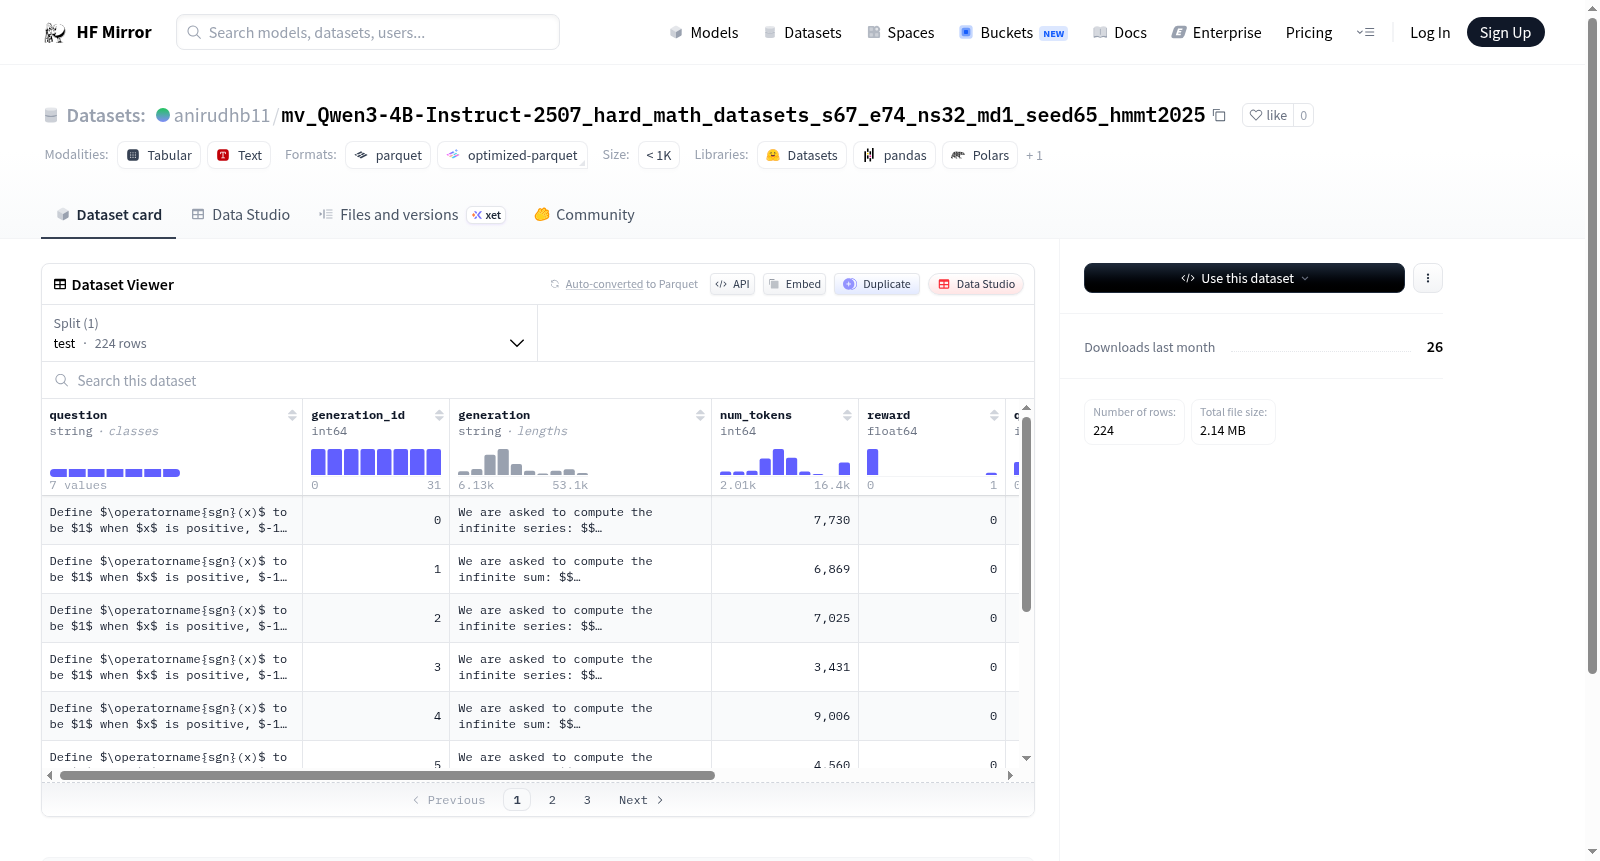Expand the +1 more libraries
This screenshot has width=1600, height=861.
coord(1034,156)
